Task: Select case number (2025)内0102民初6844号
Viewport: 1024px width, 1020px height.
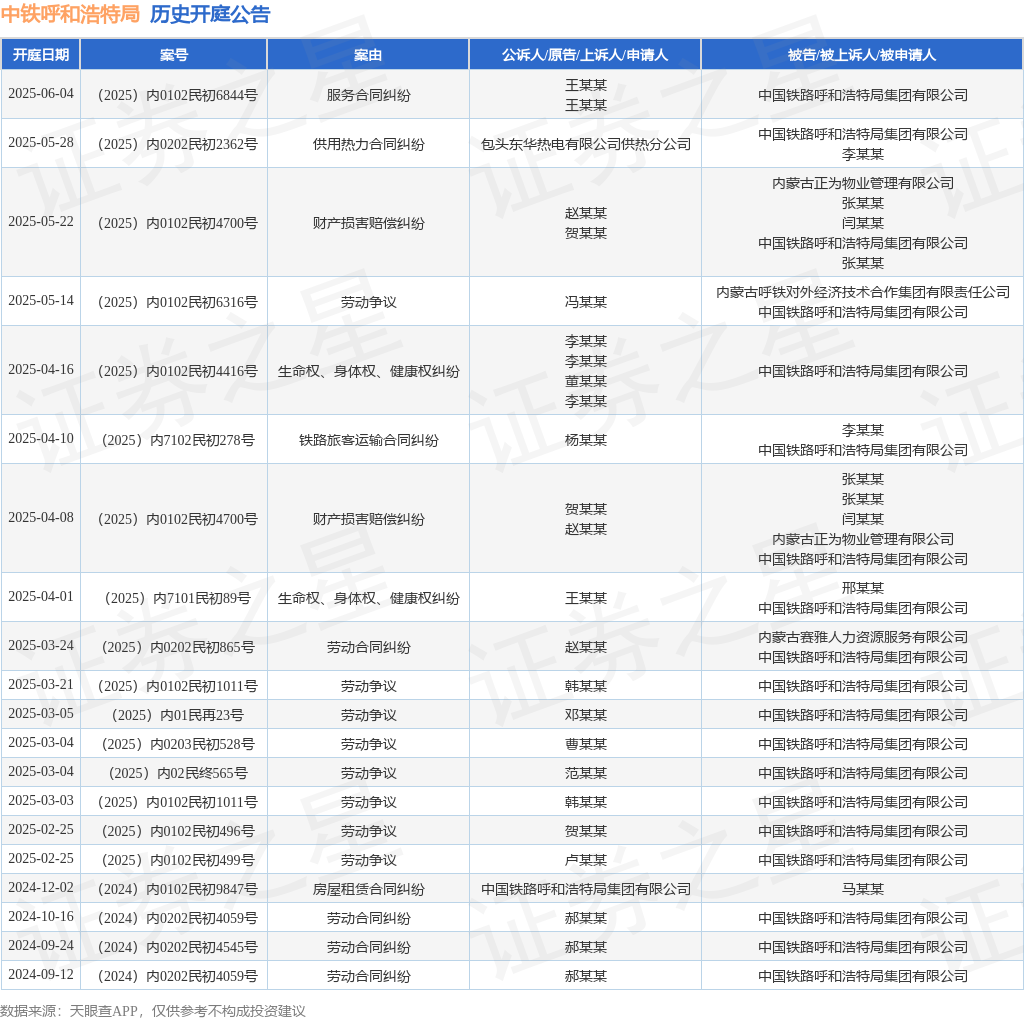Action: [177, 95]
